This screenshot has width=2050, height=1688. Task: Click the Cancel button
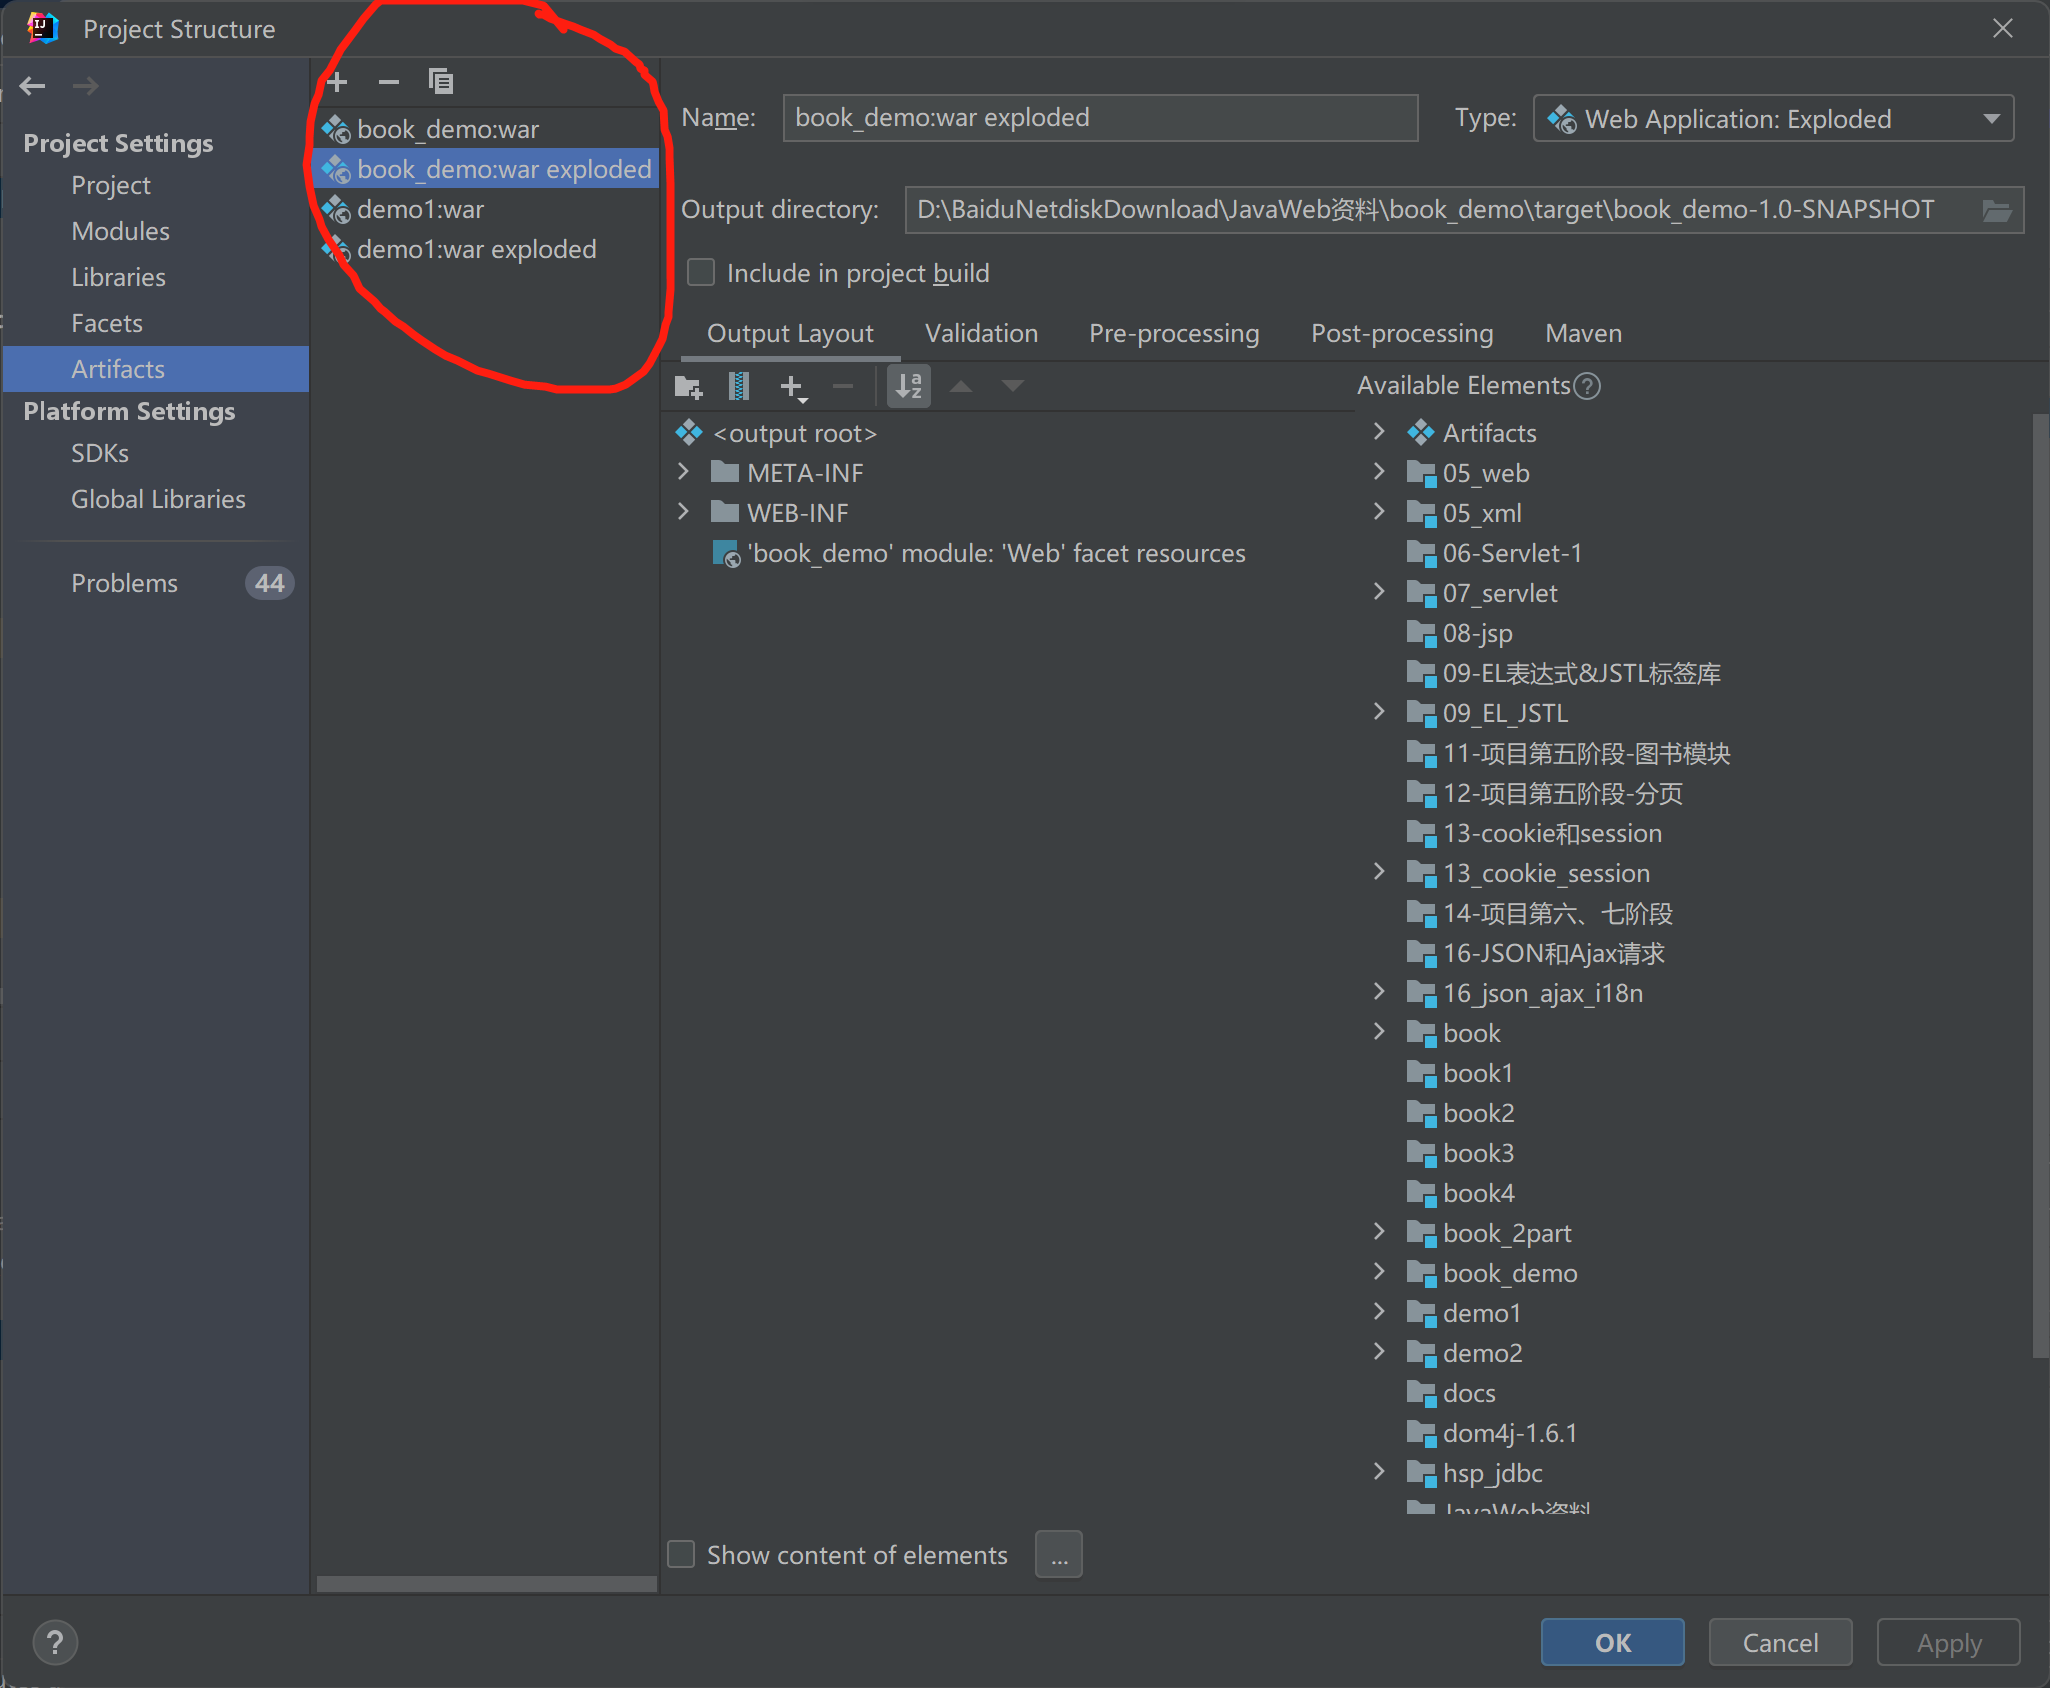(x=1780, y=1642)
